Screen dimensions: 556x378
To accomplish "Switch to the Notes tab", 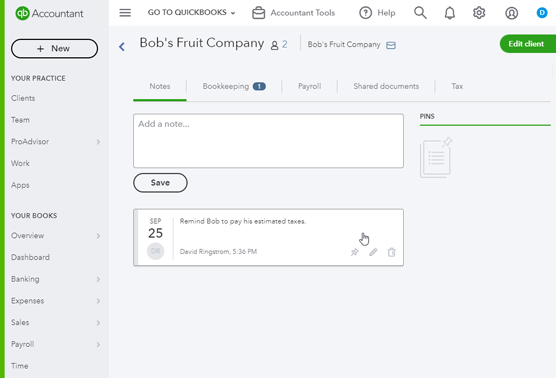I will [160, 86].
